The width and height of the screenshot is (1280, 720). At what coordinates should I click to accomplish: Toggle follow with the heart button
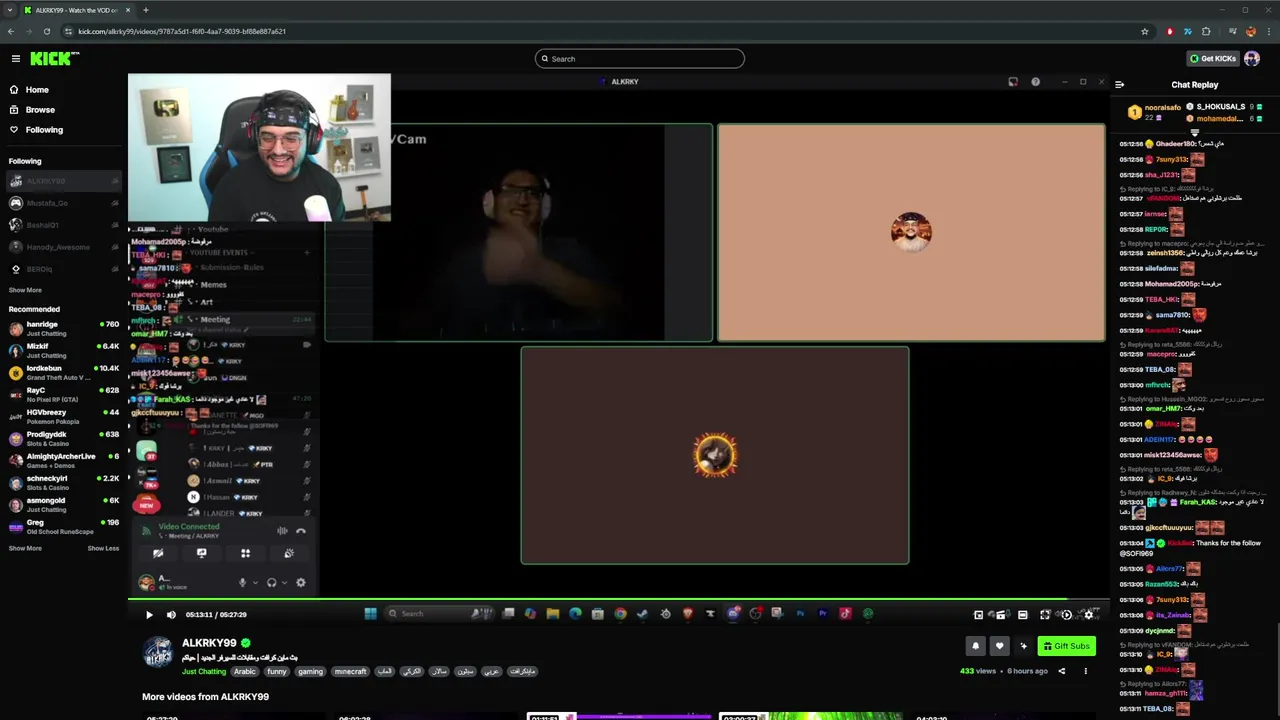[x=999, y=646]
